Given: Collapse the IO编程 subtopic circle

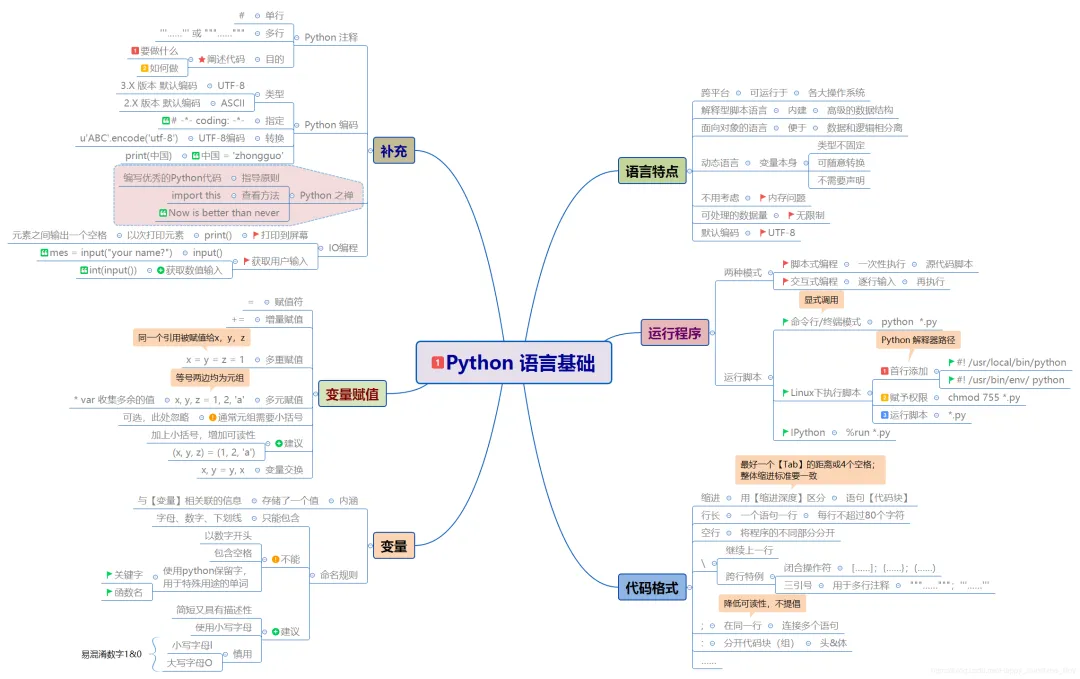Looking at the screenshot, I should pos(320,248).
